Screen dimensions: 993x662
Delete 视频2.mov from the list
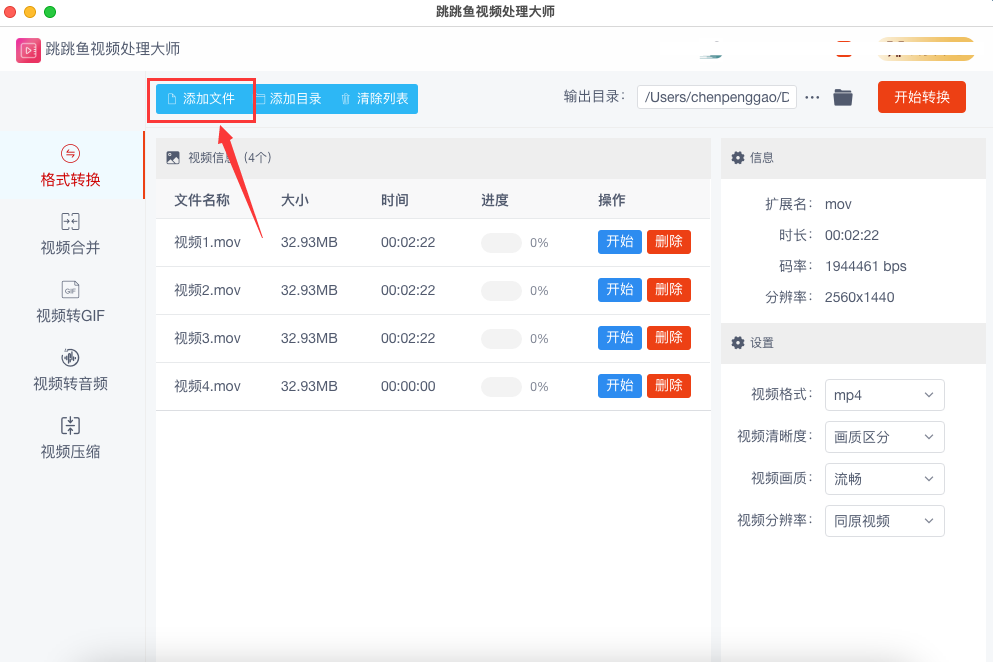pyautogui.click(x=668, y=290)
